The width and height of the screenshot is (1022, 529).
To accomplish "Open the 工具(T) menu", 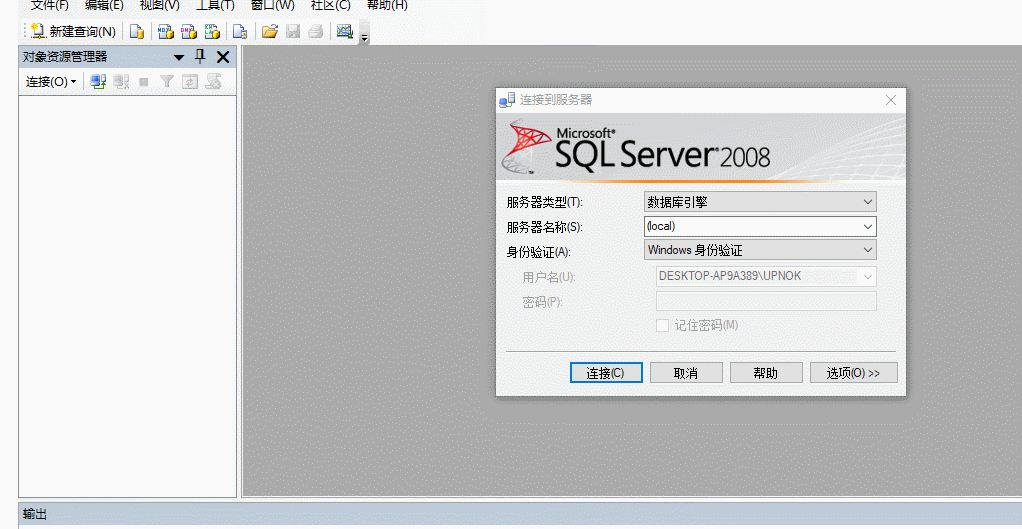I will 215,5.
